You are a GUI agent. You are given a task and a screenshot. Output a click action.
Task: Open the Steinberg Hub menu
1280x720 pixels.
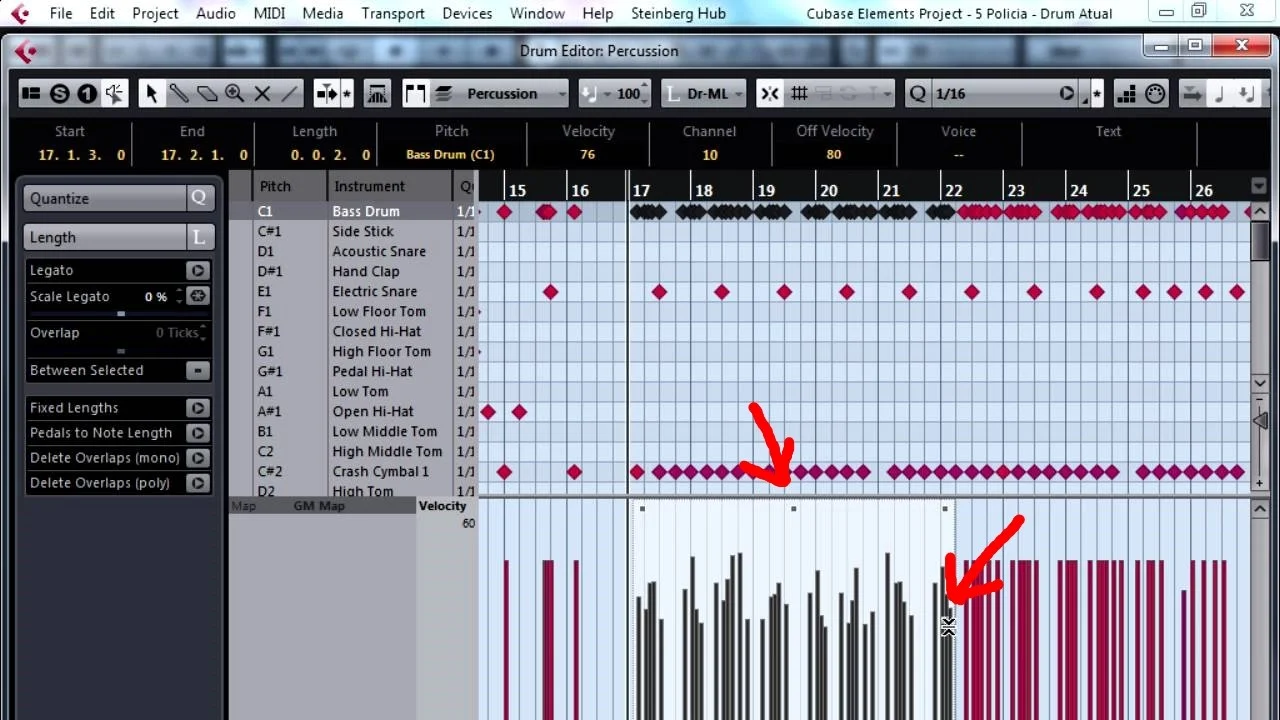680,14
